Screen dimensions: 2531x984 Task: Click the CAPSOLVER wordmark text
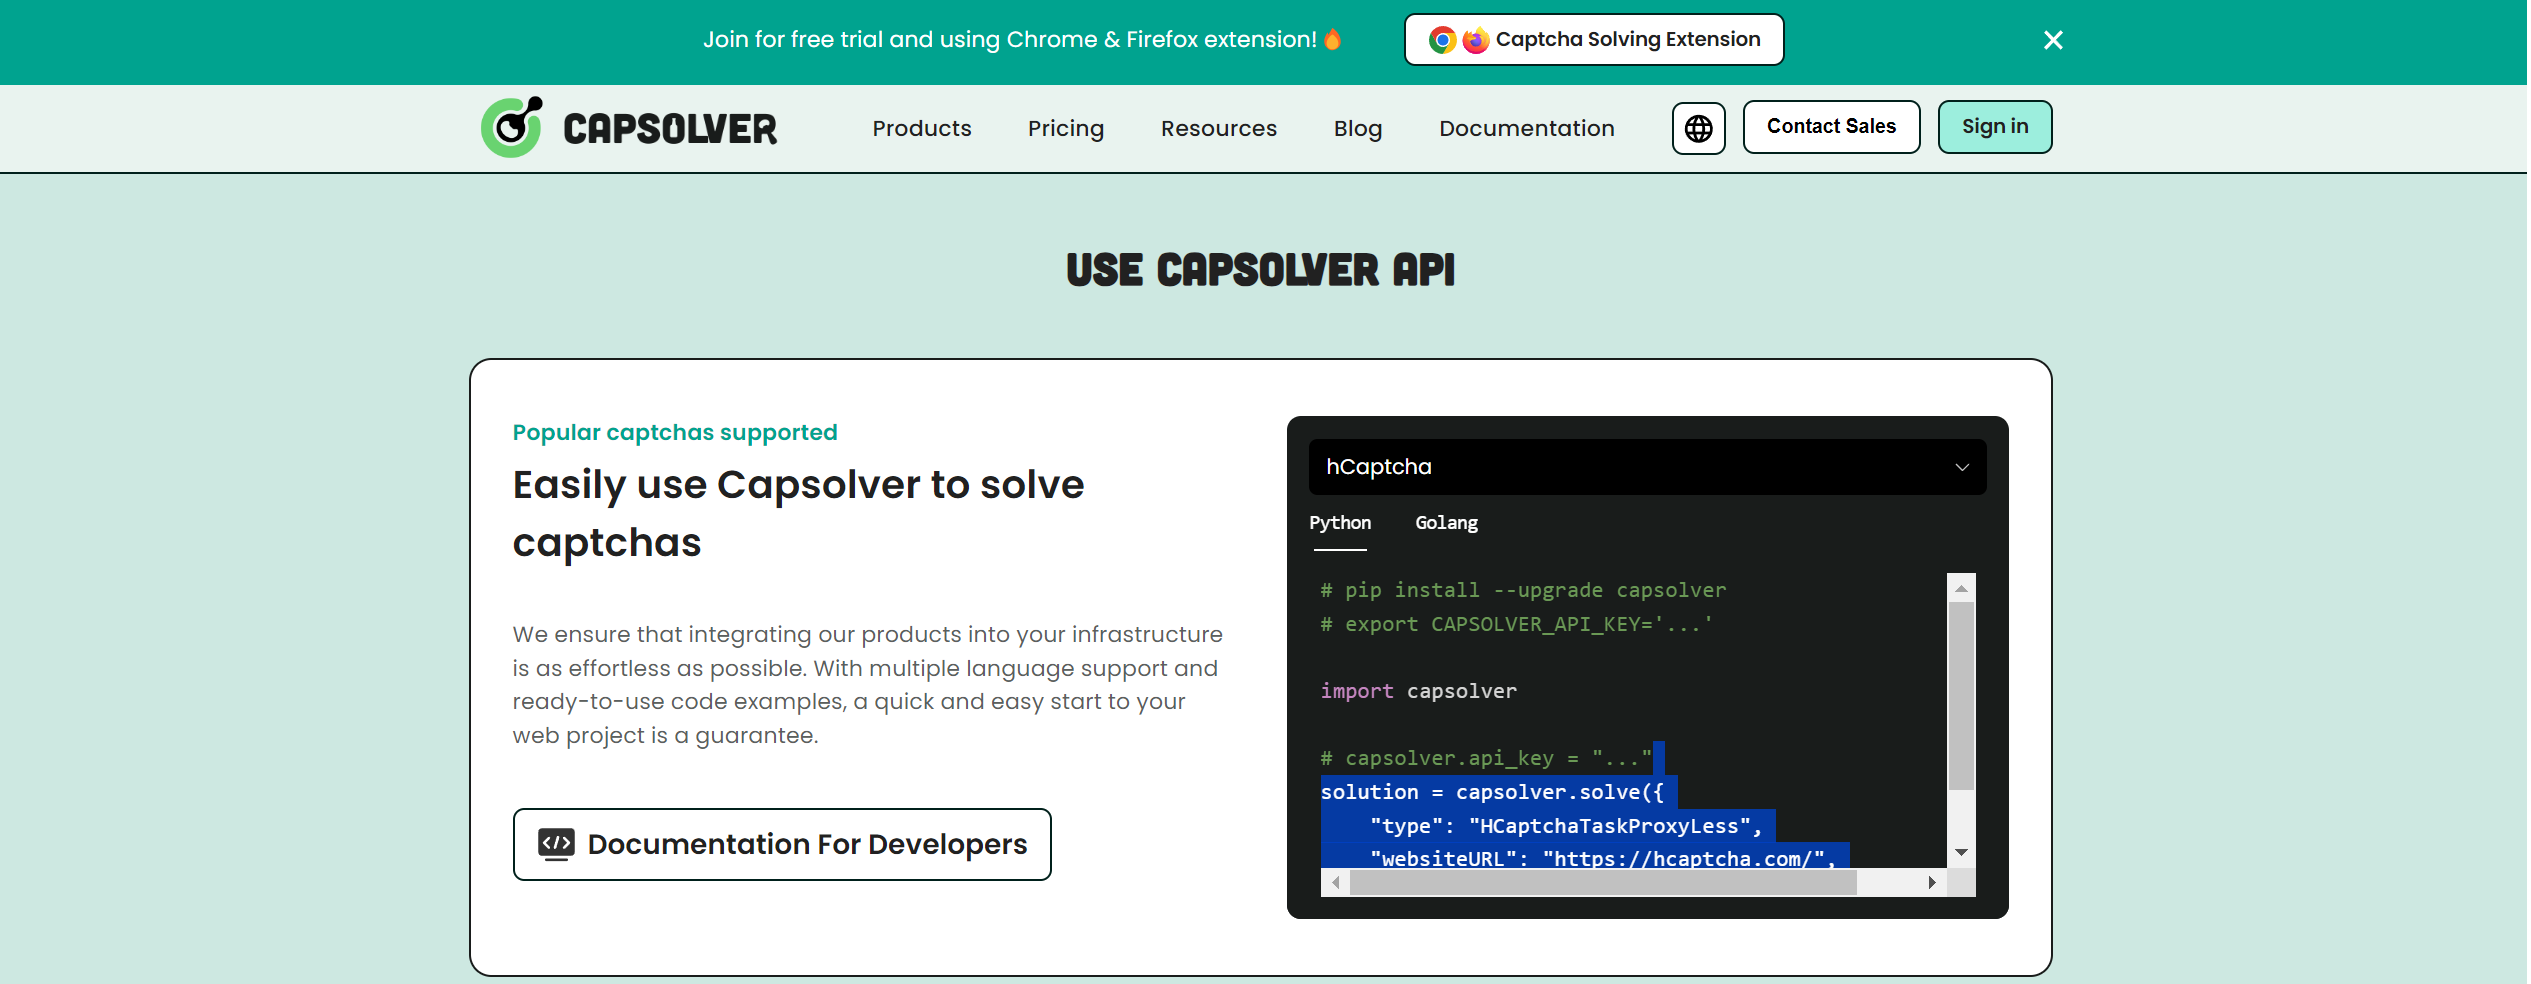(670, 129)
